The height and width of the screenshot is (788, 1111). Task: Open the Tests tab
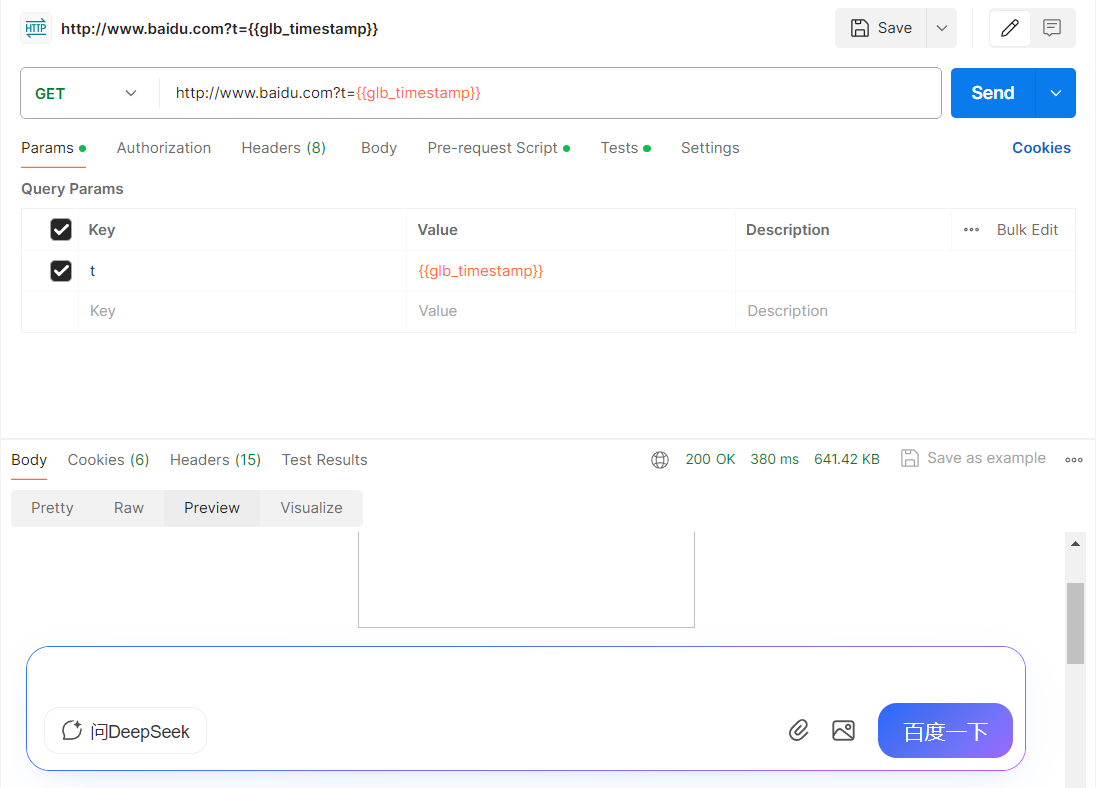626,148
